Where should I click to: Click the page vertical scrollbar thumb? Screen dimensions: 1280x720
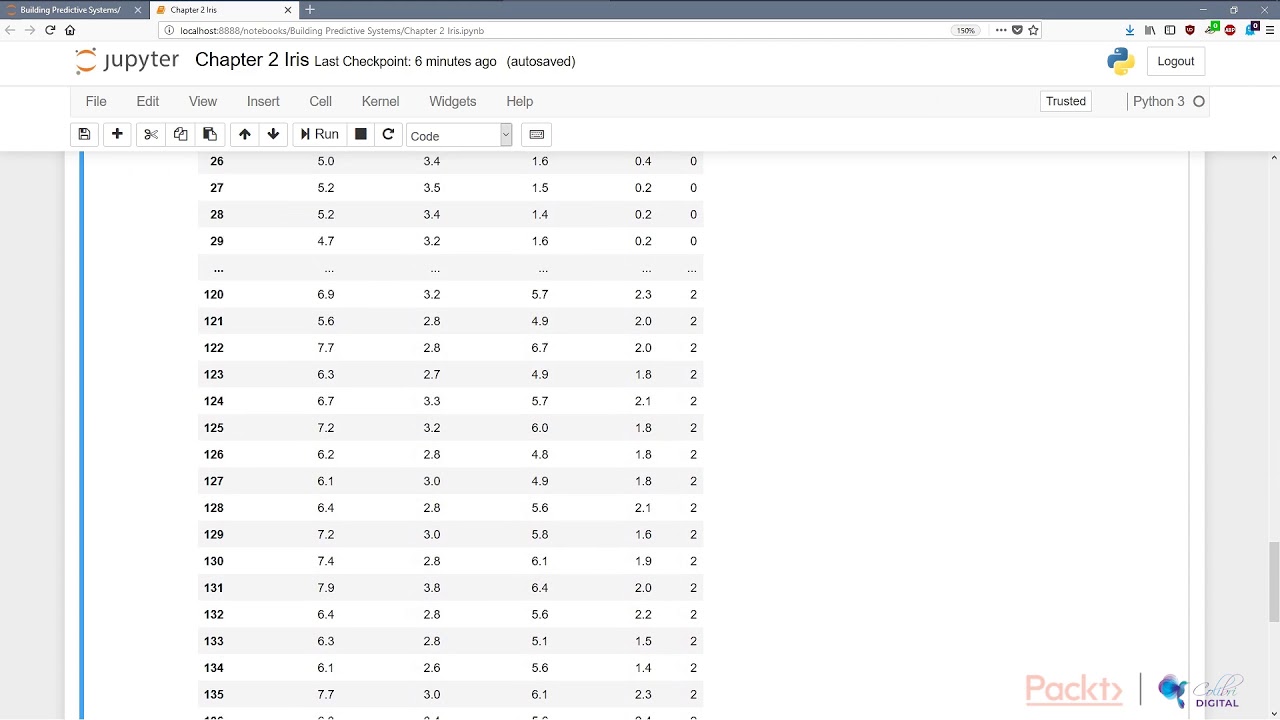click(x=1274, y=582)
